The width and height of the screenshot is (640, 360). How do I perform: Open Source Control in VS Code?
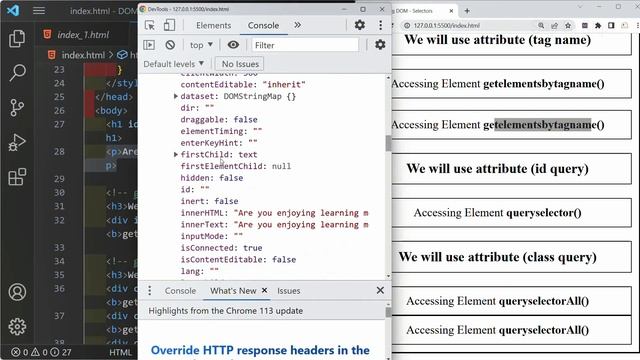17,108
